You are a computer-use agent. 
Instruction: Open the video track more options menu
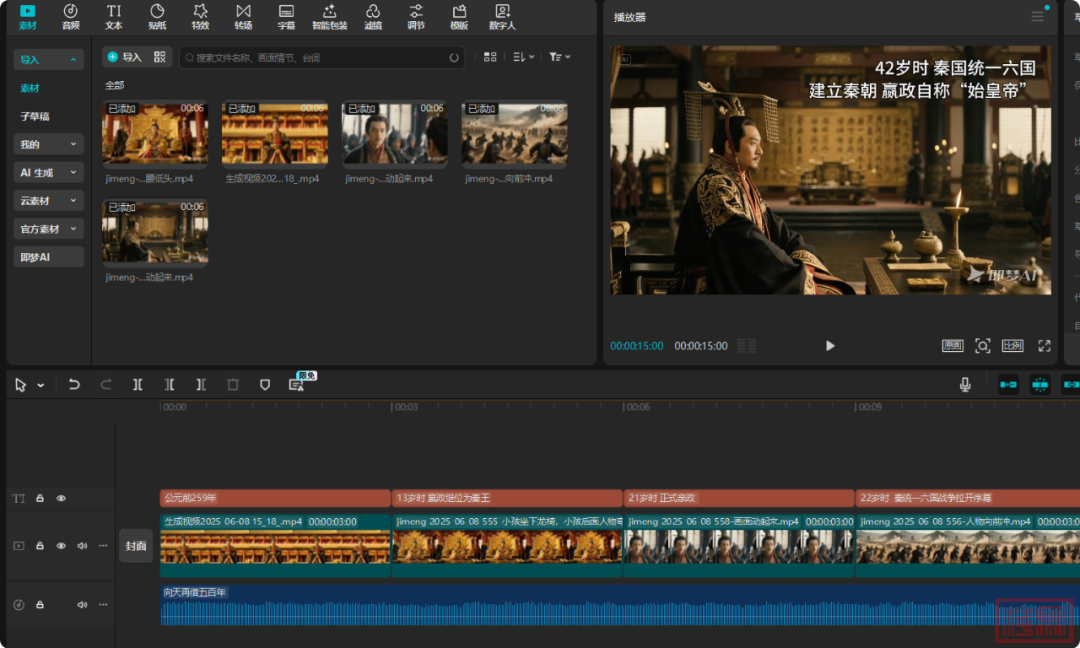(x=103, y=545)
